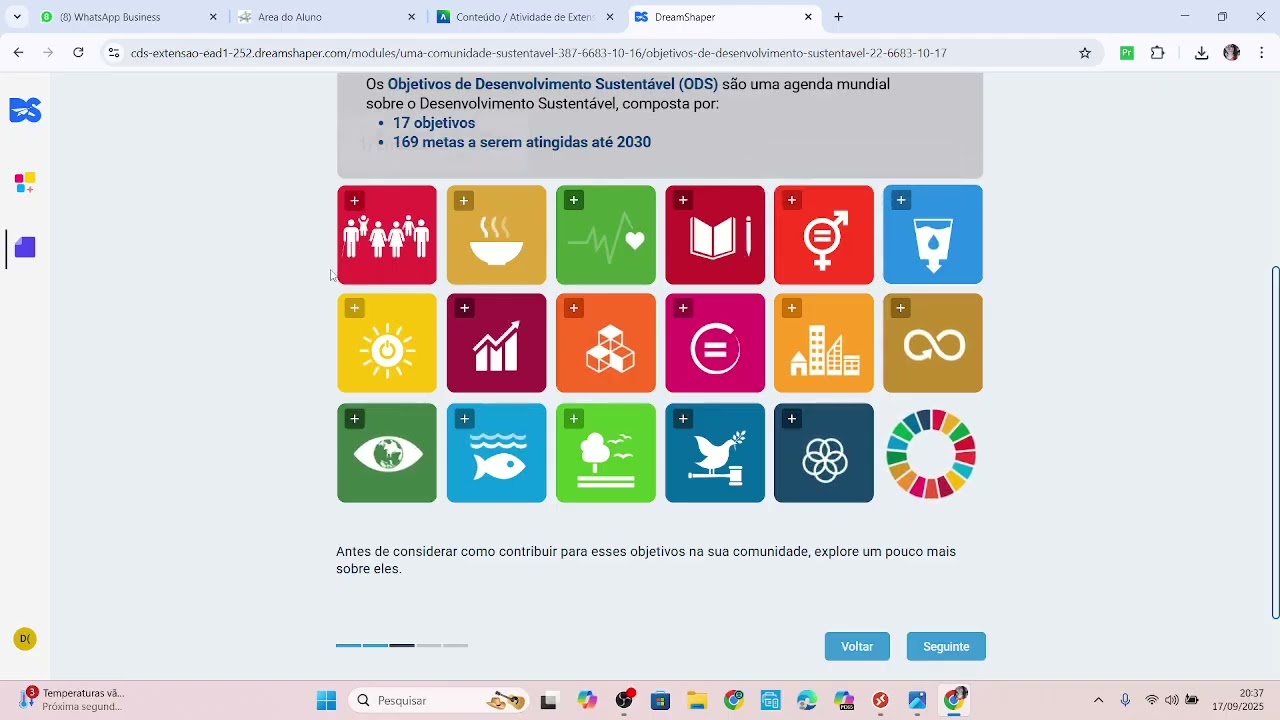Open the yellow user avatar in sidebar
The width and height of the screenshot is (1280, 720).
[25, 639]
